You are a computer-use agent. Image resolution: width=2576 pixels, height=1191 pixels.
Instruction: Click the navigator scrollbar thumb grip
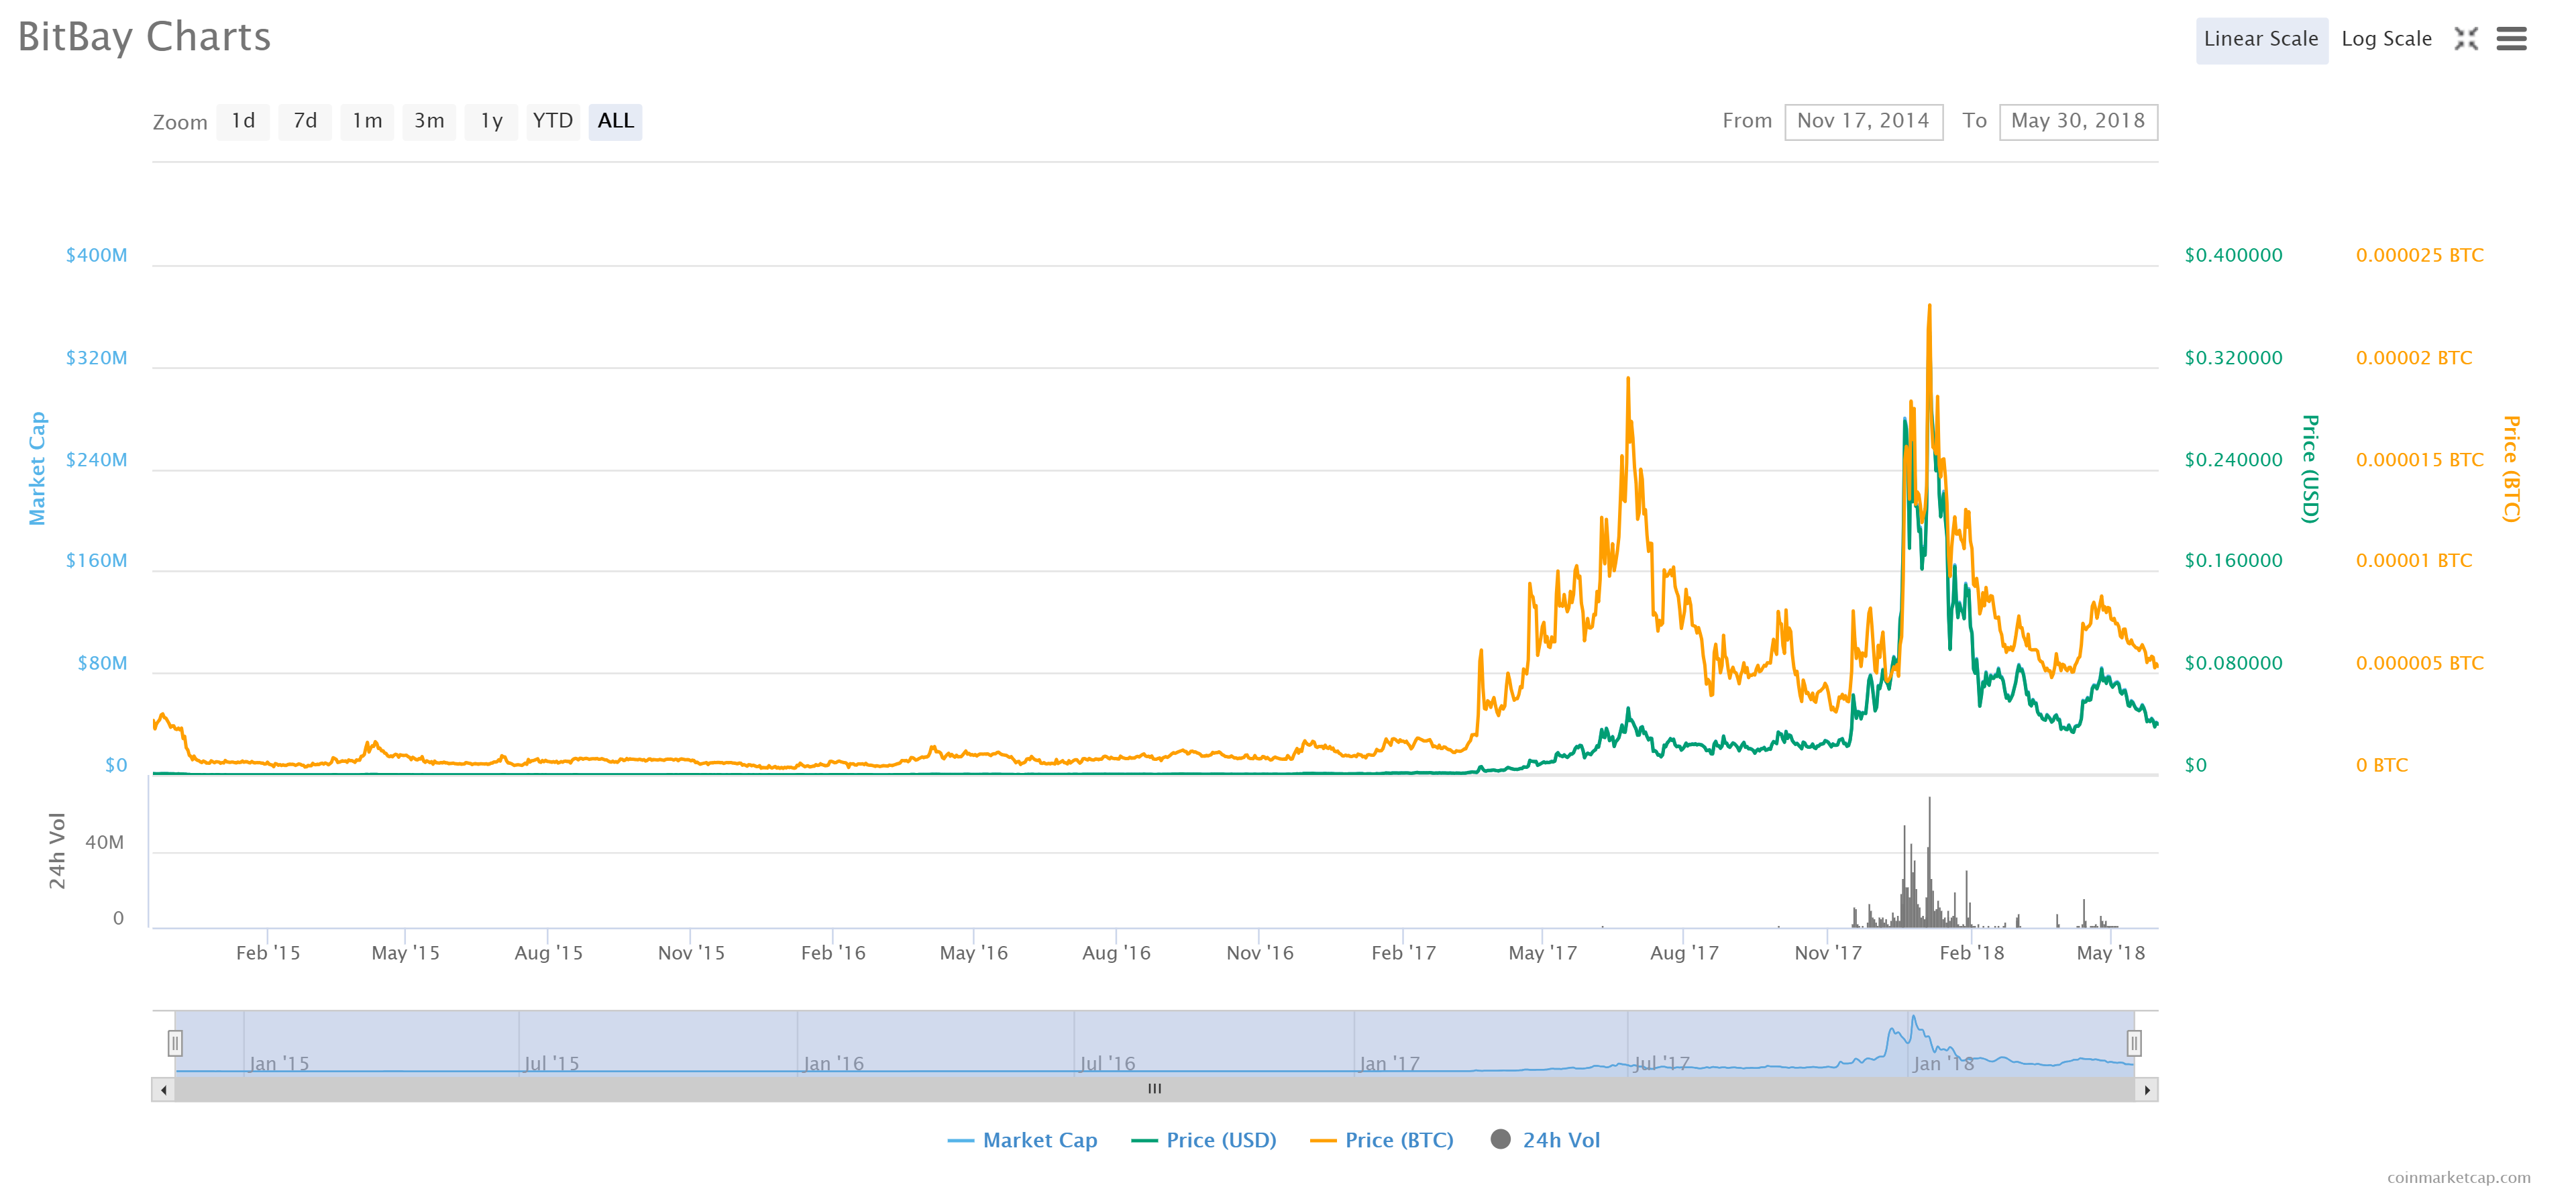click(x=1154, y=1089)
